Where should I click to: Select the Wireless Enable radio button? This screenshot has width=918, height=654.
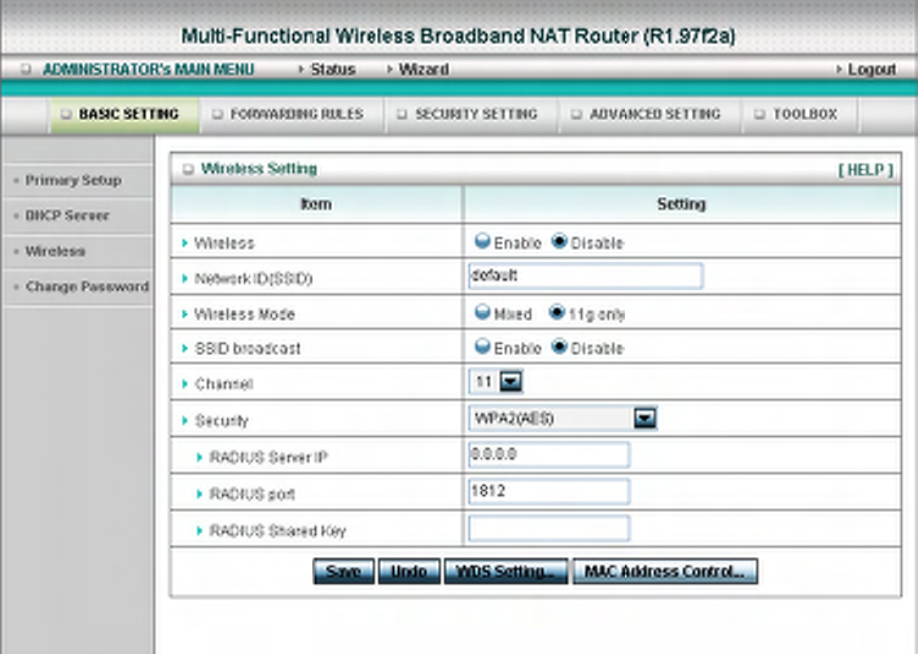(482, 241)
